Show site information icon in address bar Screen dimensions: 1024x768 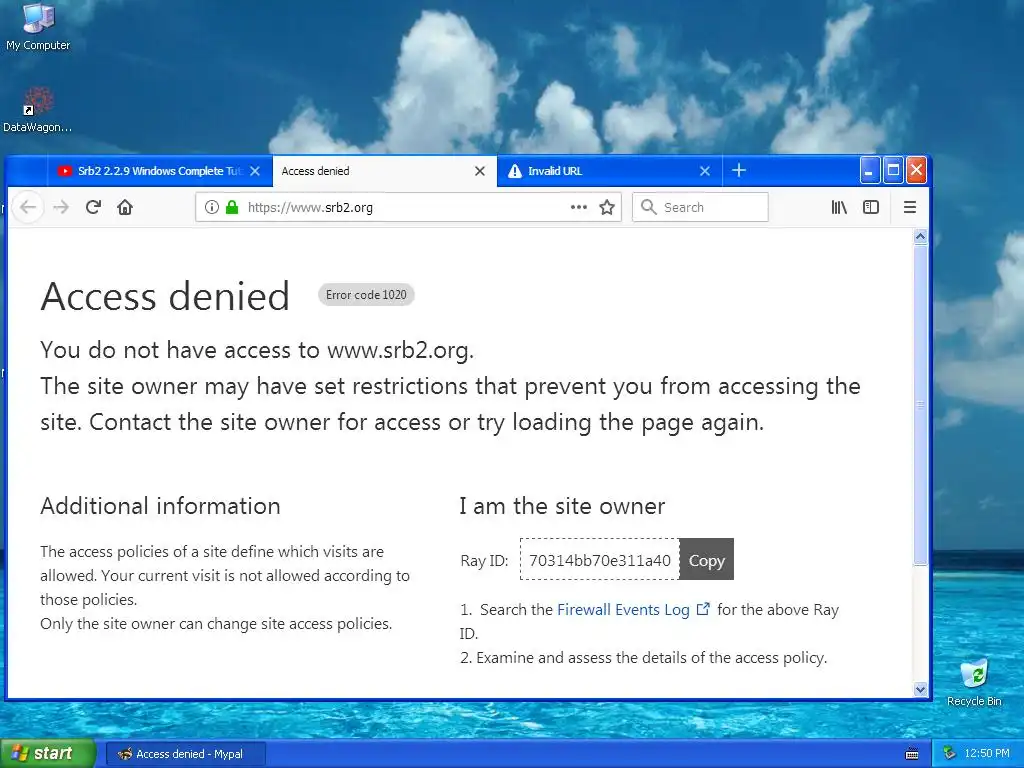pos(212,207)
